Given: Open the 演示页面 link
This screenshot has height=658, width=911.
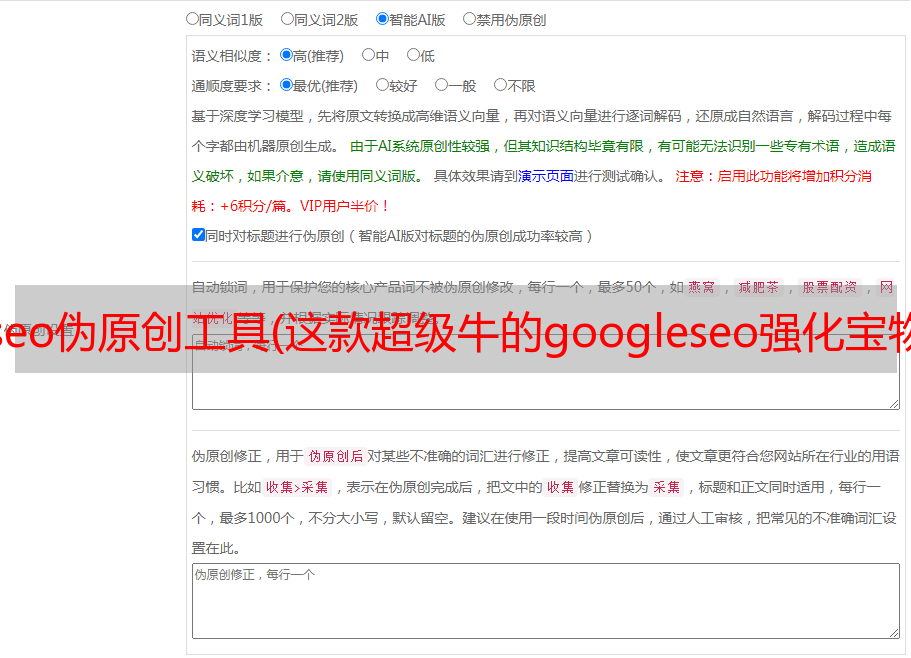Looking at the screenshot, I should point(546,176).
